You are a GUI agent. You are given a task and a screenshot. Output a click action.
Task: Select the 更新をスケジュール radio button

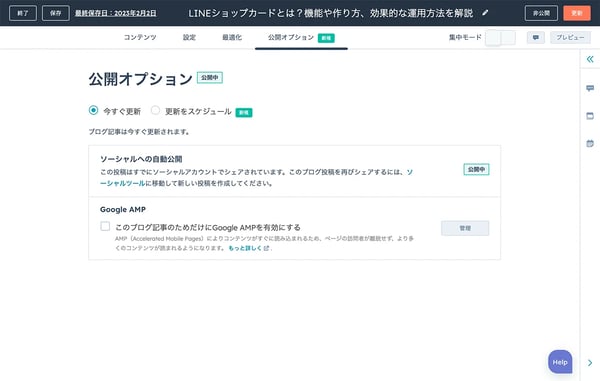click(155, 111)
